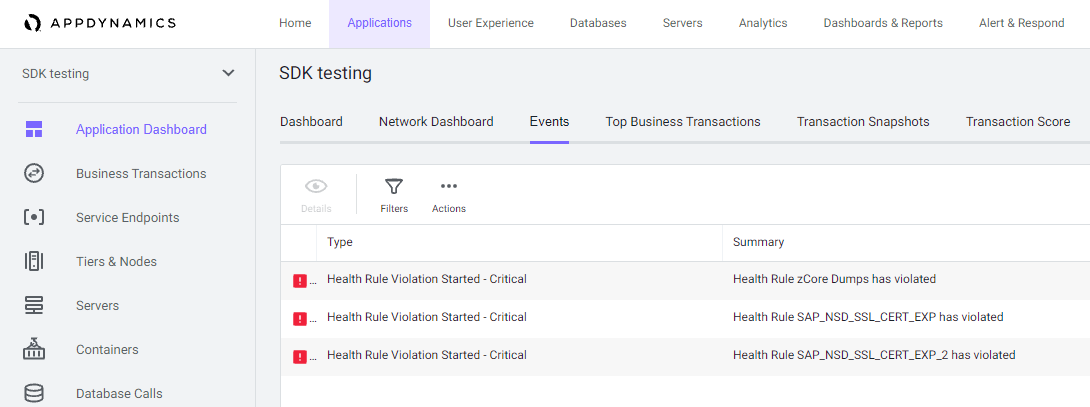Open Application Dashboard sidebar link
1090x407 pixels.
141,129
